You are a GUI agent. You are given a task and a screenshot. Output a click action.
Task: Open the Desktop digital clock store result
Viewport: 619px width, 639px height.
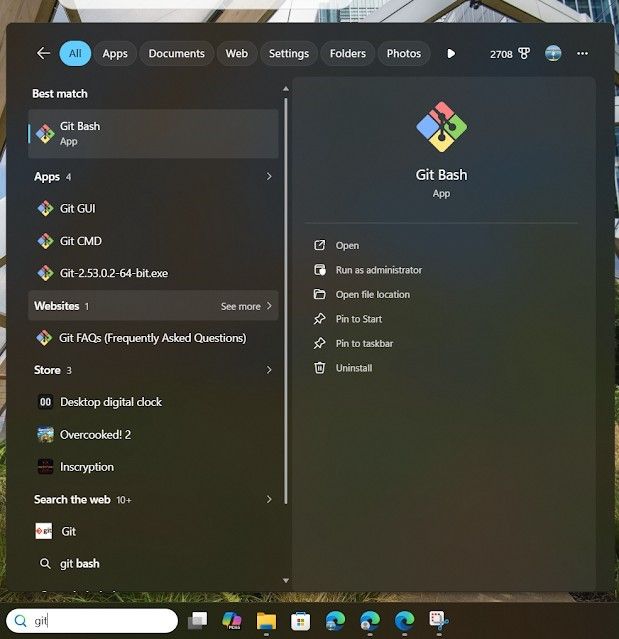[x=110, y=402]
